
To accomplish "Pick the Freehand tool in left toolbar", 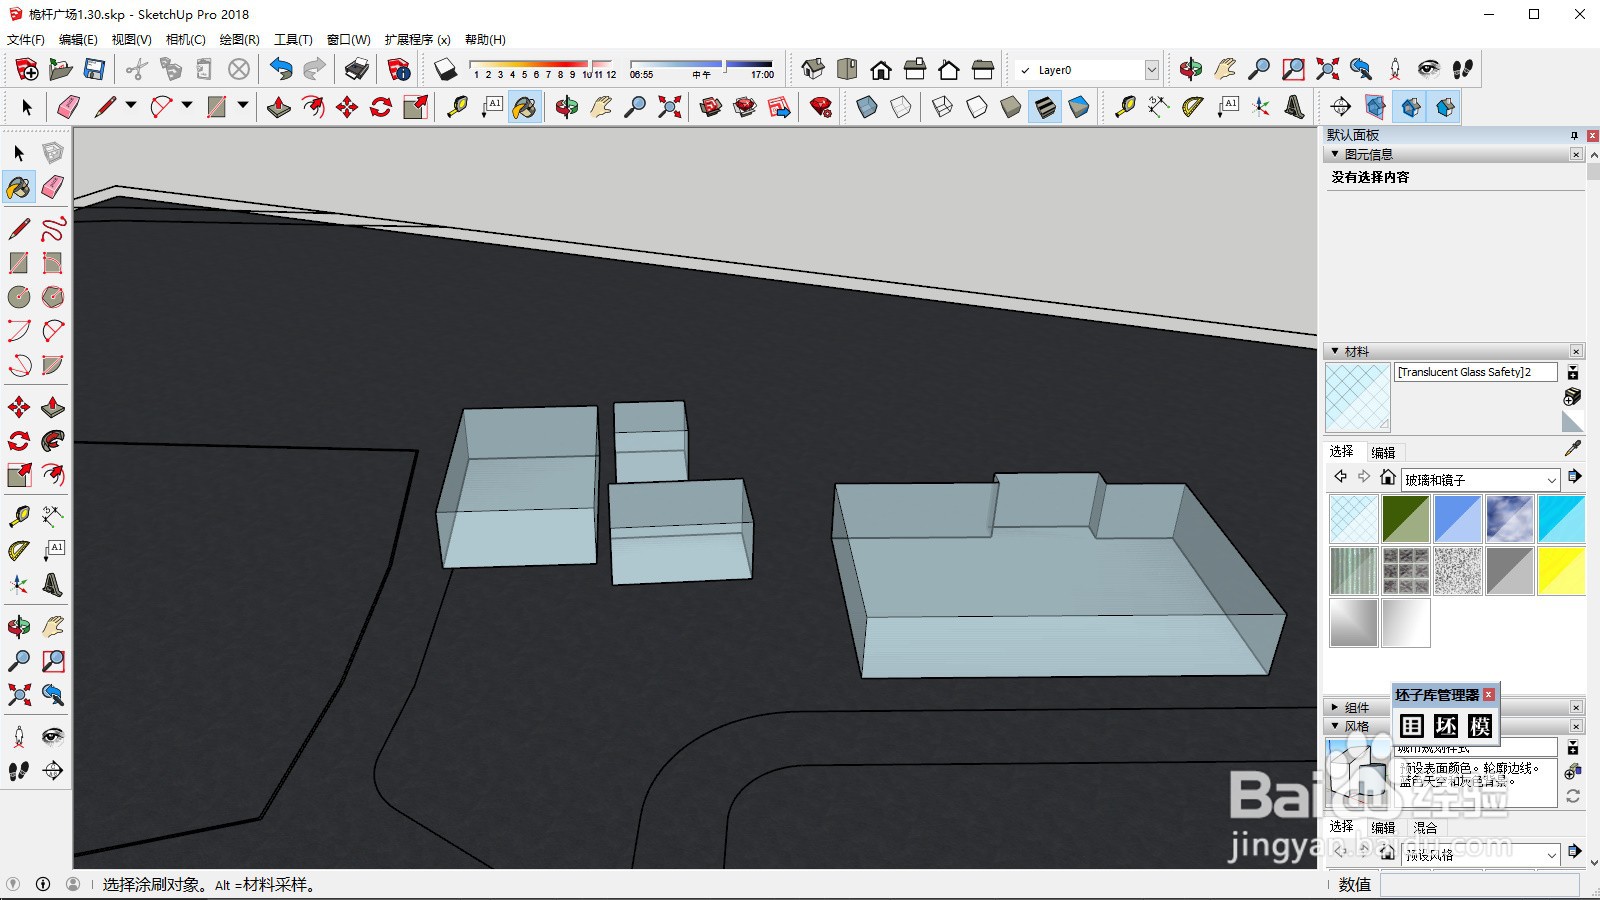I will click(x=53, y=229).
